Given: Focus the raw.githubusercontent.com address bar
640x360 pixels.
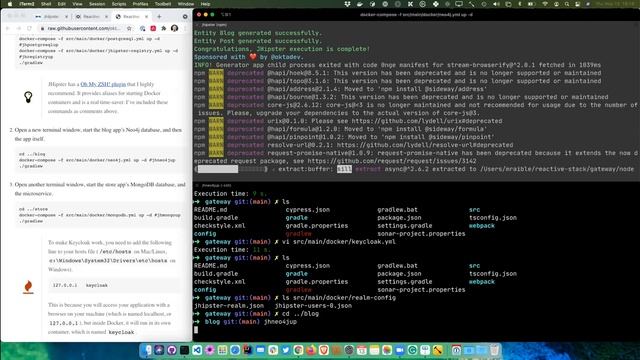Looking at the screenshot, I should 84,29.
